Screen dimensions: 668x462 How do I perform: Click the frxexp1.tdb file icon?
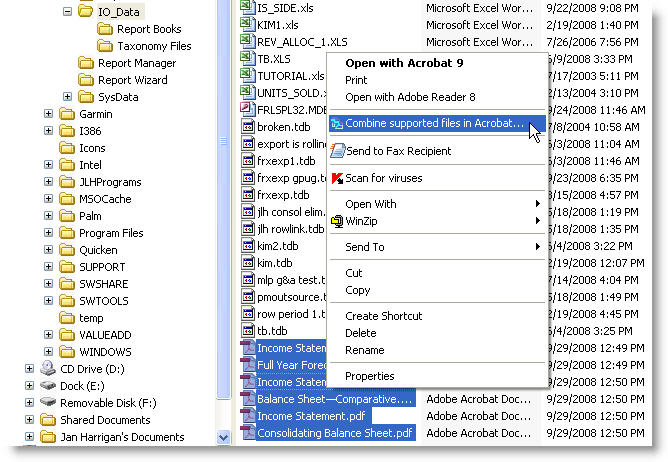248,161
